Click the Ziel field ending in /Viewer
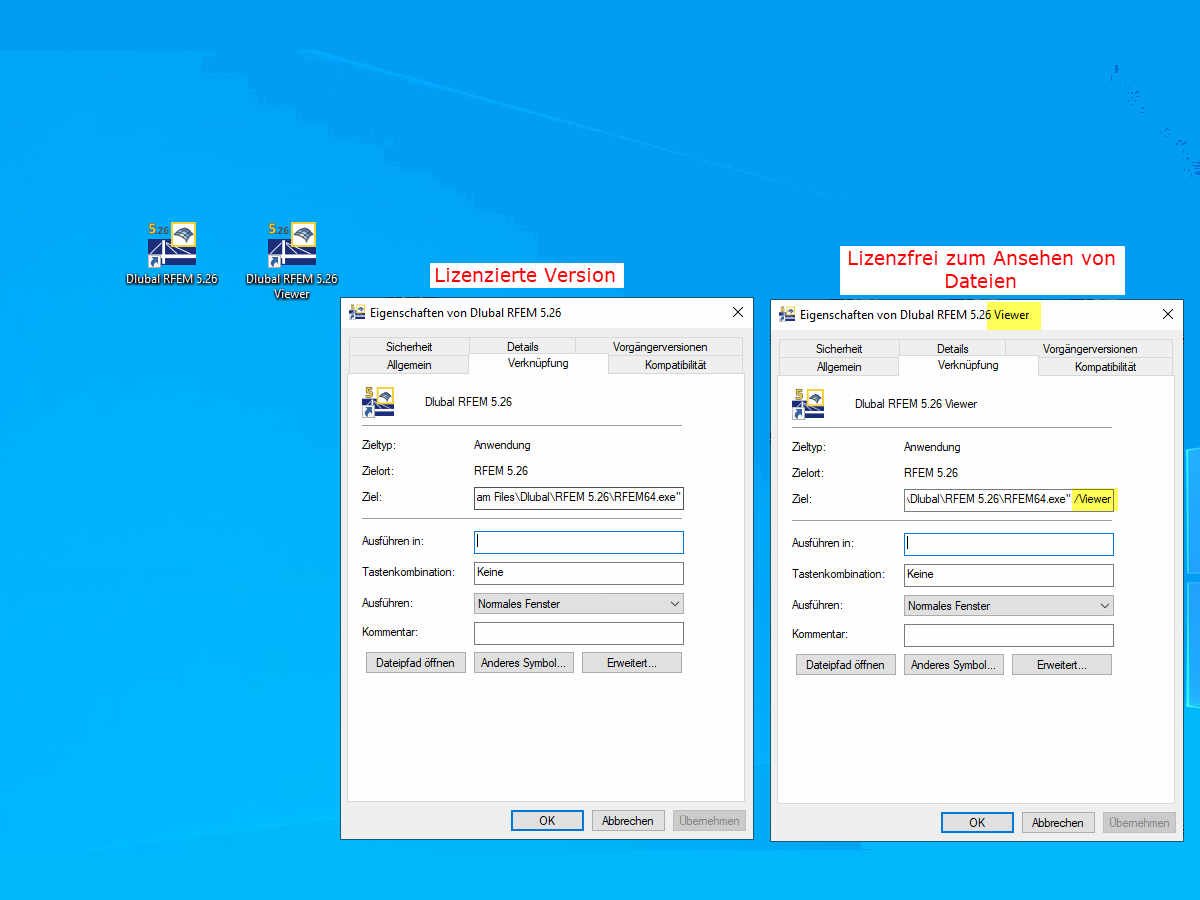 tap(1009, 499)
